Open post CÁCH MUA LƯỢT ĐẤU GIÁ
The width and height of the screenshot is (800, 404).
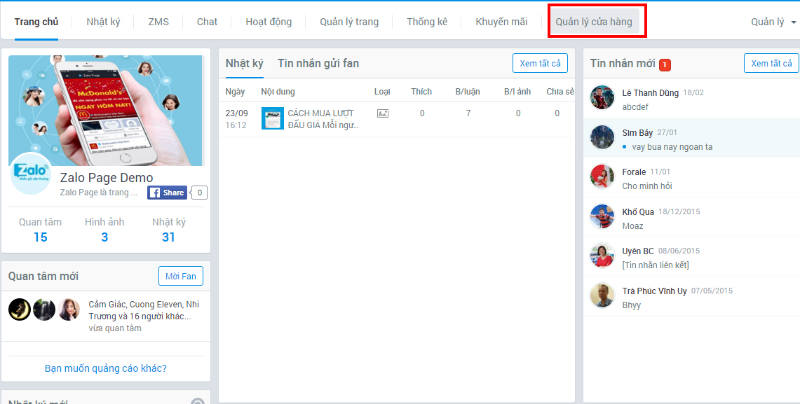pyautogui.click(x=323, y=119)
